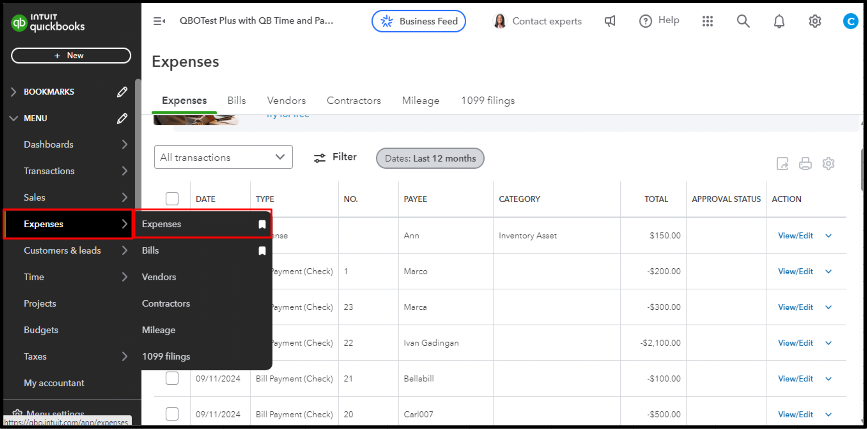Viewport: 867px width, 429px height.
Task: Click the export icon above table
Action: tap(782, 164)
